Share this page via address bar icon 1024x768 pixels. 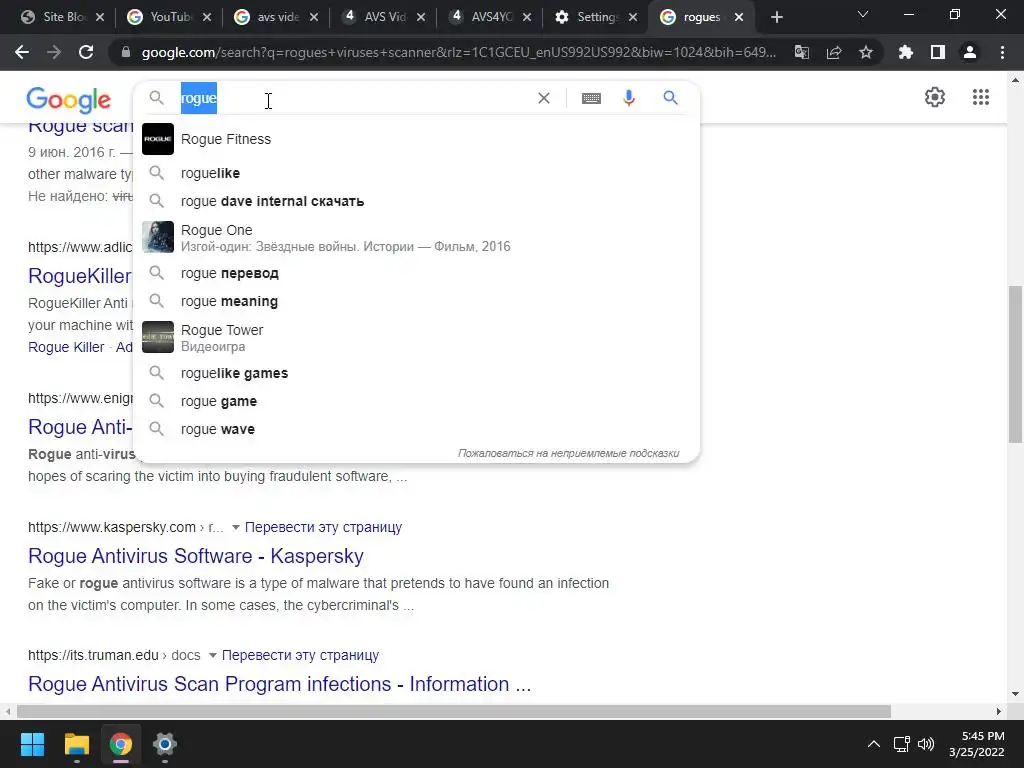pyautogui.click(x=834, y=52)
